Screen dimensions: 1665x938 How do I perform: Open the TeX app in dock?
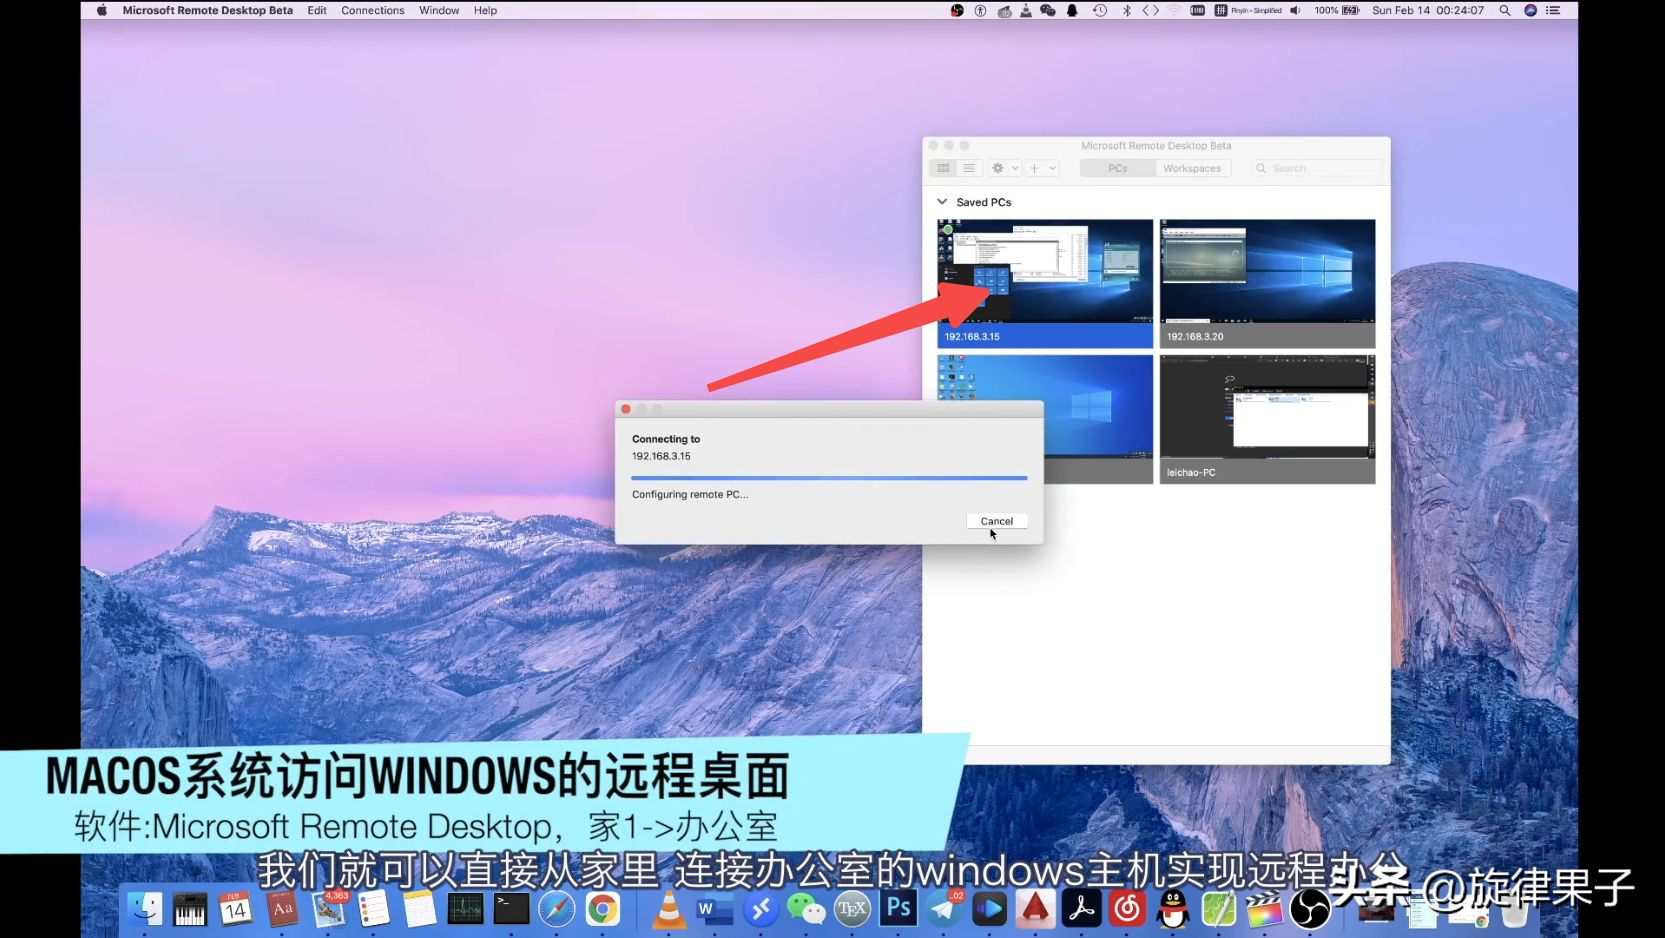(x=852, y=908)
